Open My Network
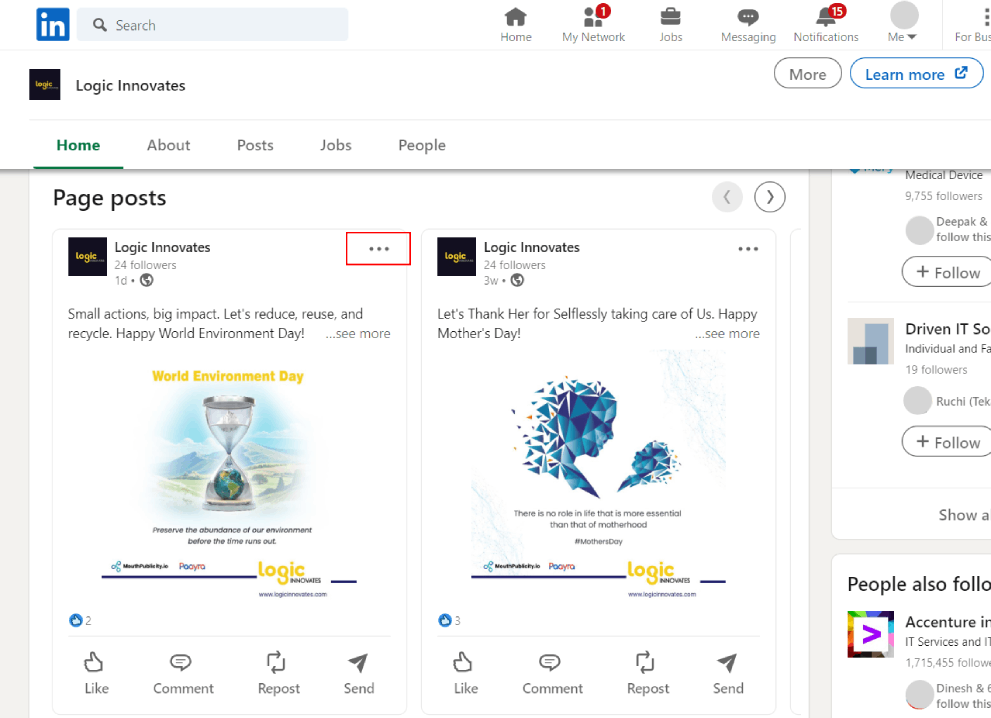This screenshot has width=991, height=718. [x=593, y=25]
